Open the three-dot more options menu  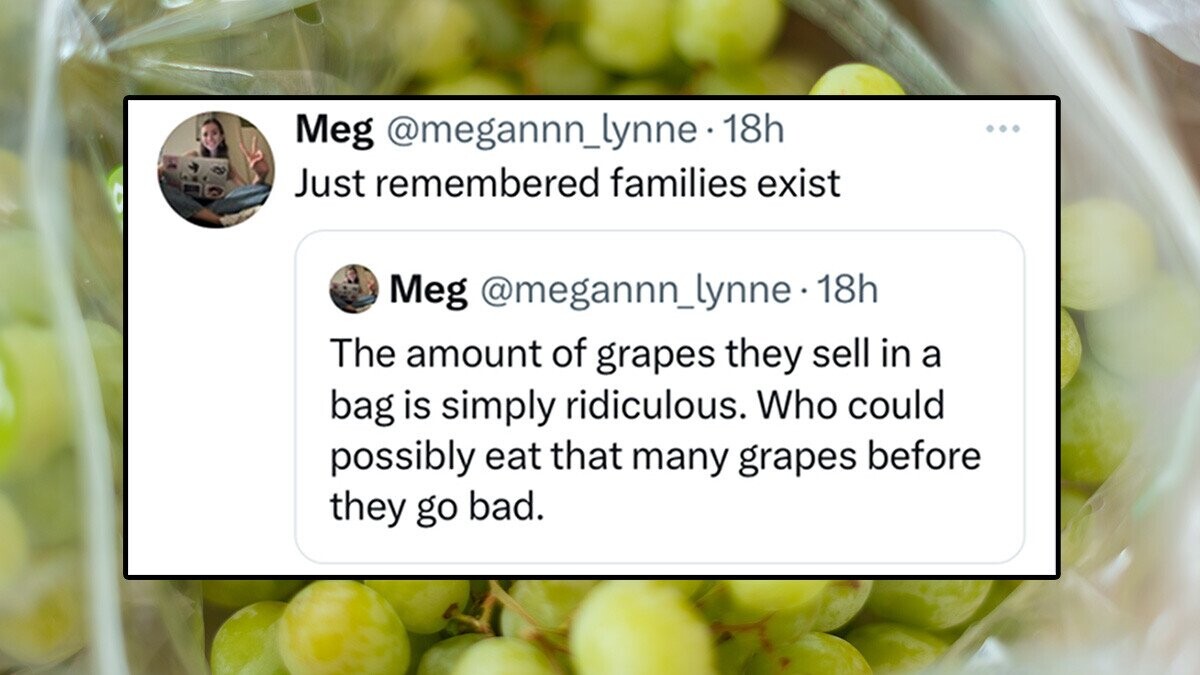1001,130
